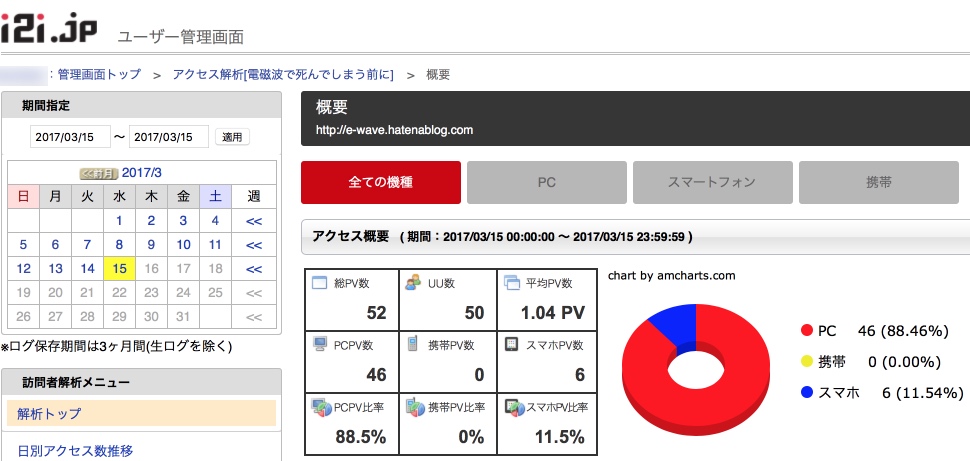Click the yellow 携帯 legend swatch
Viewport: 970px width, 461px height.
tap(806, 362)
